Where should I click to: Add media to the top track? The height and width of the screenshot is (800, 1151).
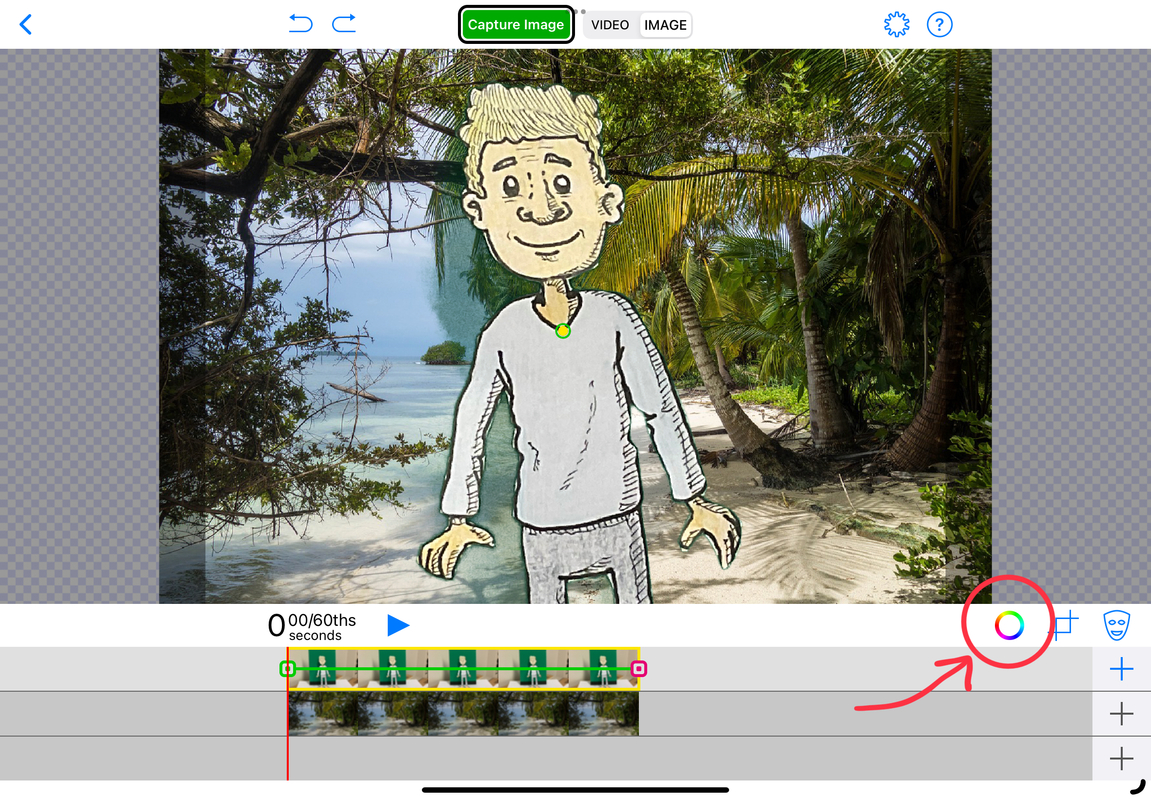(1121, 669)
